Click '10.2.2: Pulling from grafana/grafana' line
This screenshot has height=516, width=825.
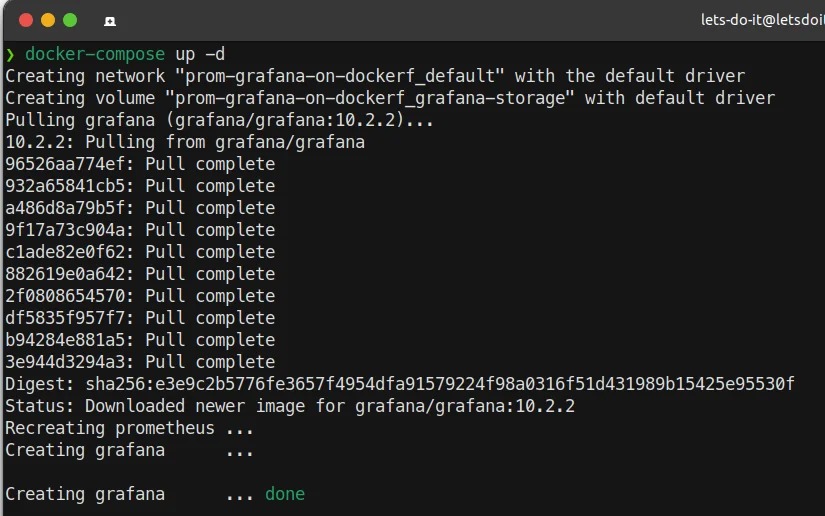point(185,142)
